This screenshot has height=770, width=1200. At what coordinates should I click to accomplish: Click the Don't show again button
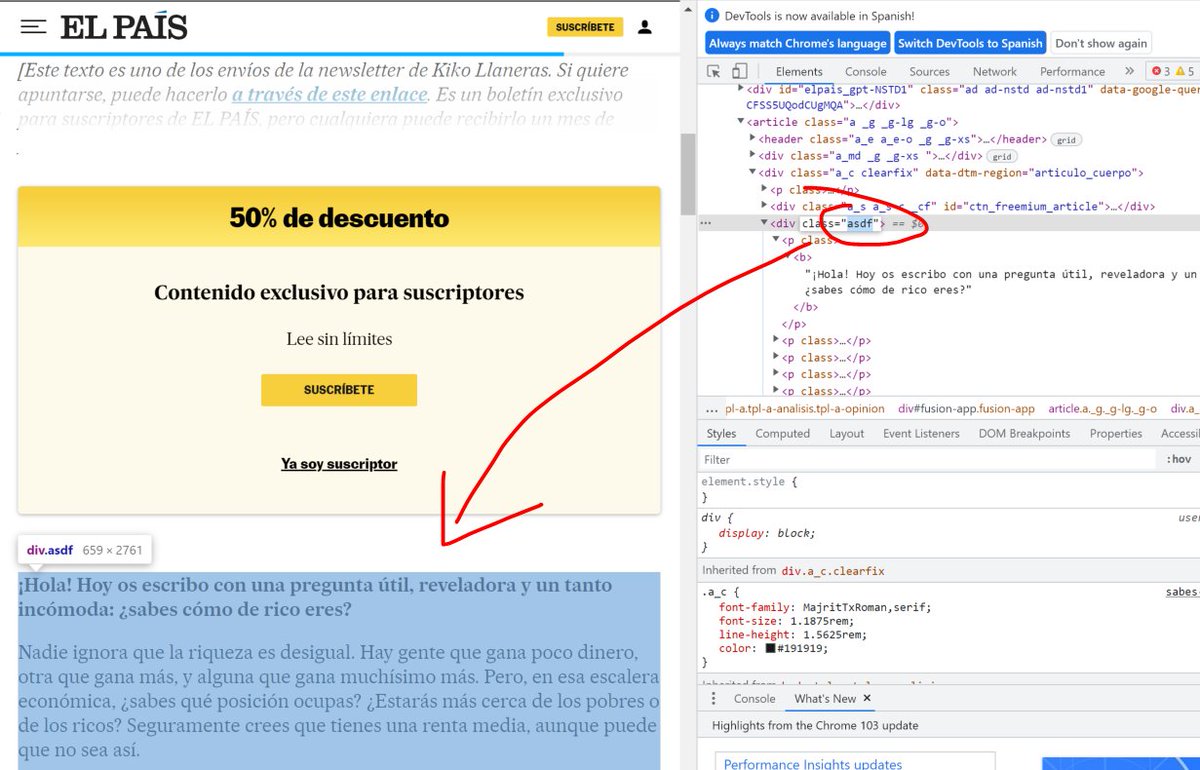[x=1101, y=43]
